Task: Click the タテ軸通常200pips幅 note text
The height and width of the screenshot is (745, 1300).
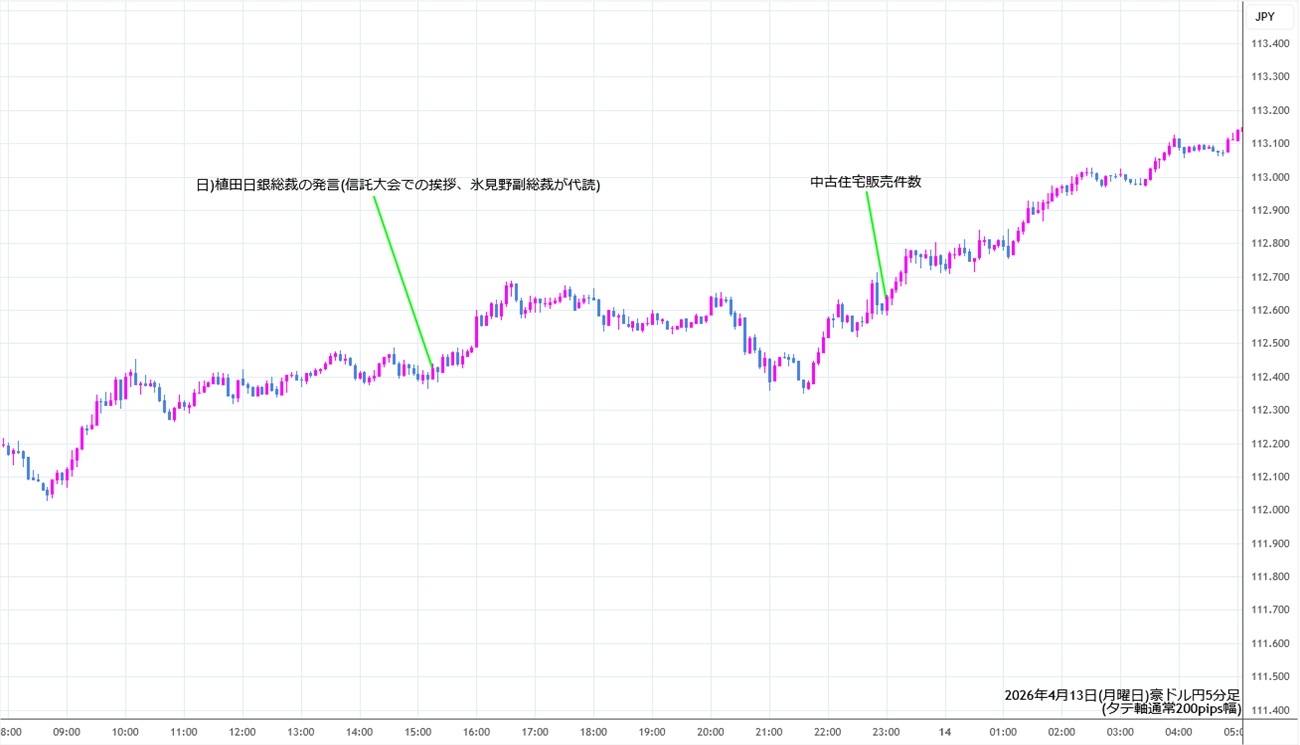Action: [1170, 709]
